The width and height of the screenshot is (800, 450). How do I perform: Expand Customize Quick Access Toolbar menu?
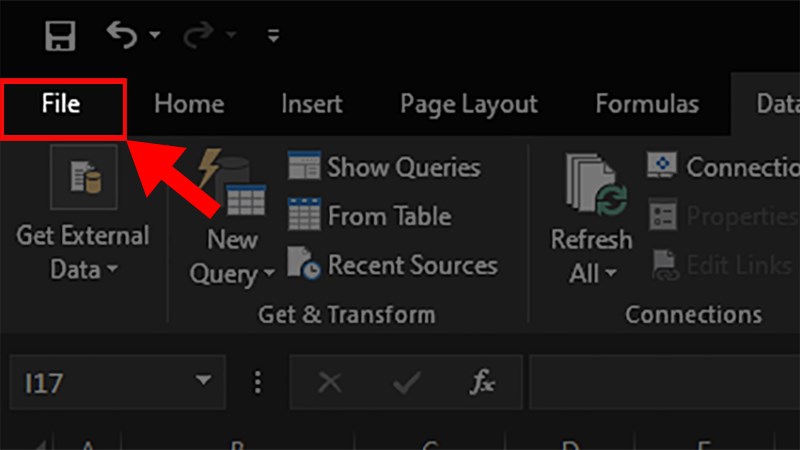click(273, 38)
